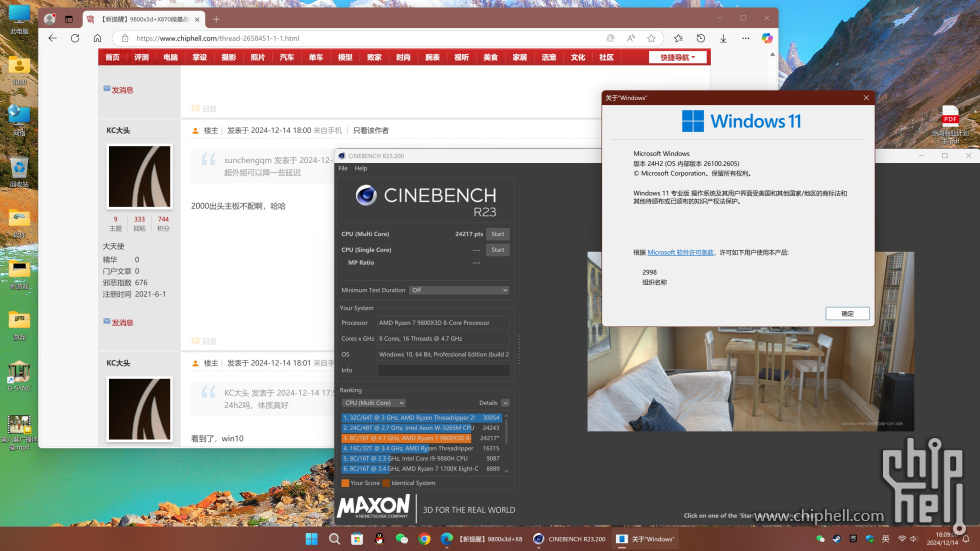This screenshot has height=551, width=980.
Task: Click the taskbar clock showing 2024/12/14
Action: [x=942, y=539]
